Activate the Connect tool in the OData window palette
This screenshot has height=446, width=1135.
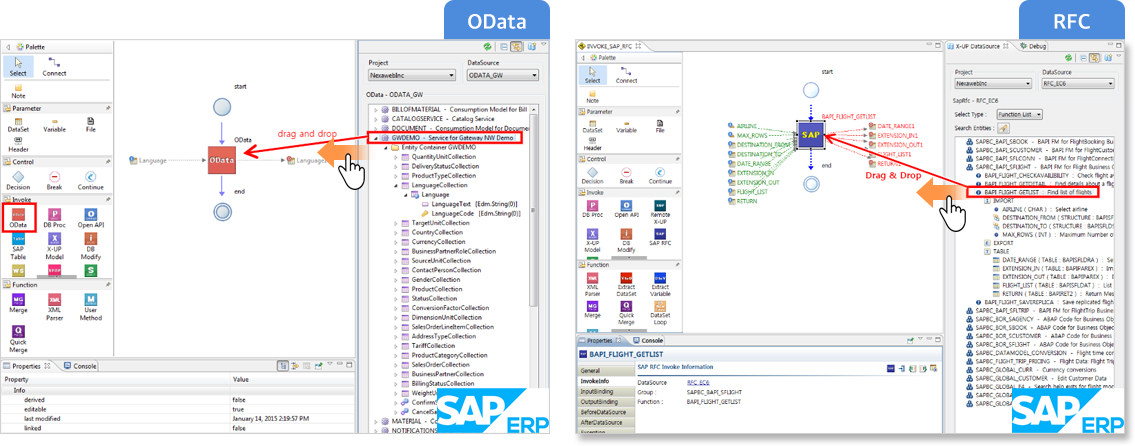(54, 66)
